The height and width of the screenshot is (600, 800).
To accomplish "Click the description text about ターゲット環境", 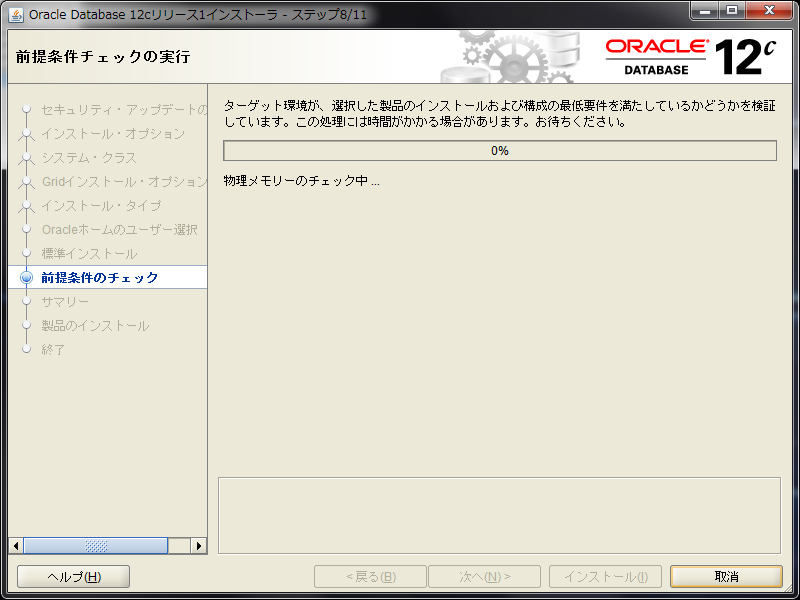I will pyautogui.click(x=499, y=113).
